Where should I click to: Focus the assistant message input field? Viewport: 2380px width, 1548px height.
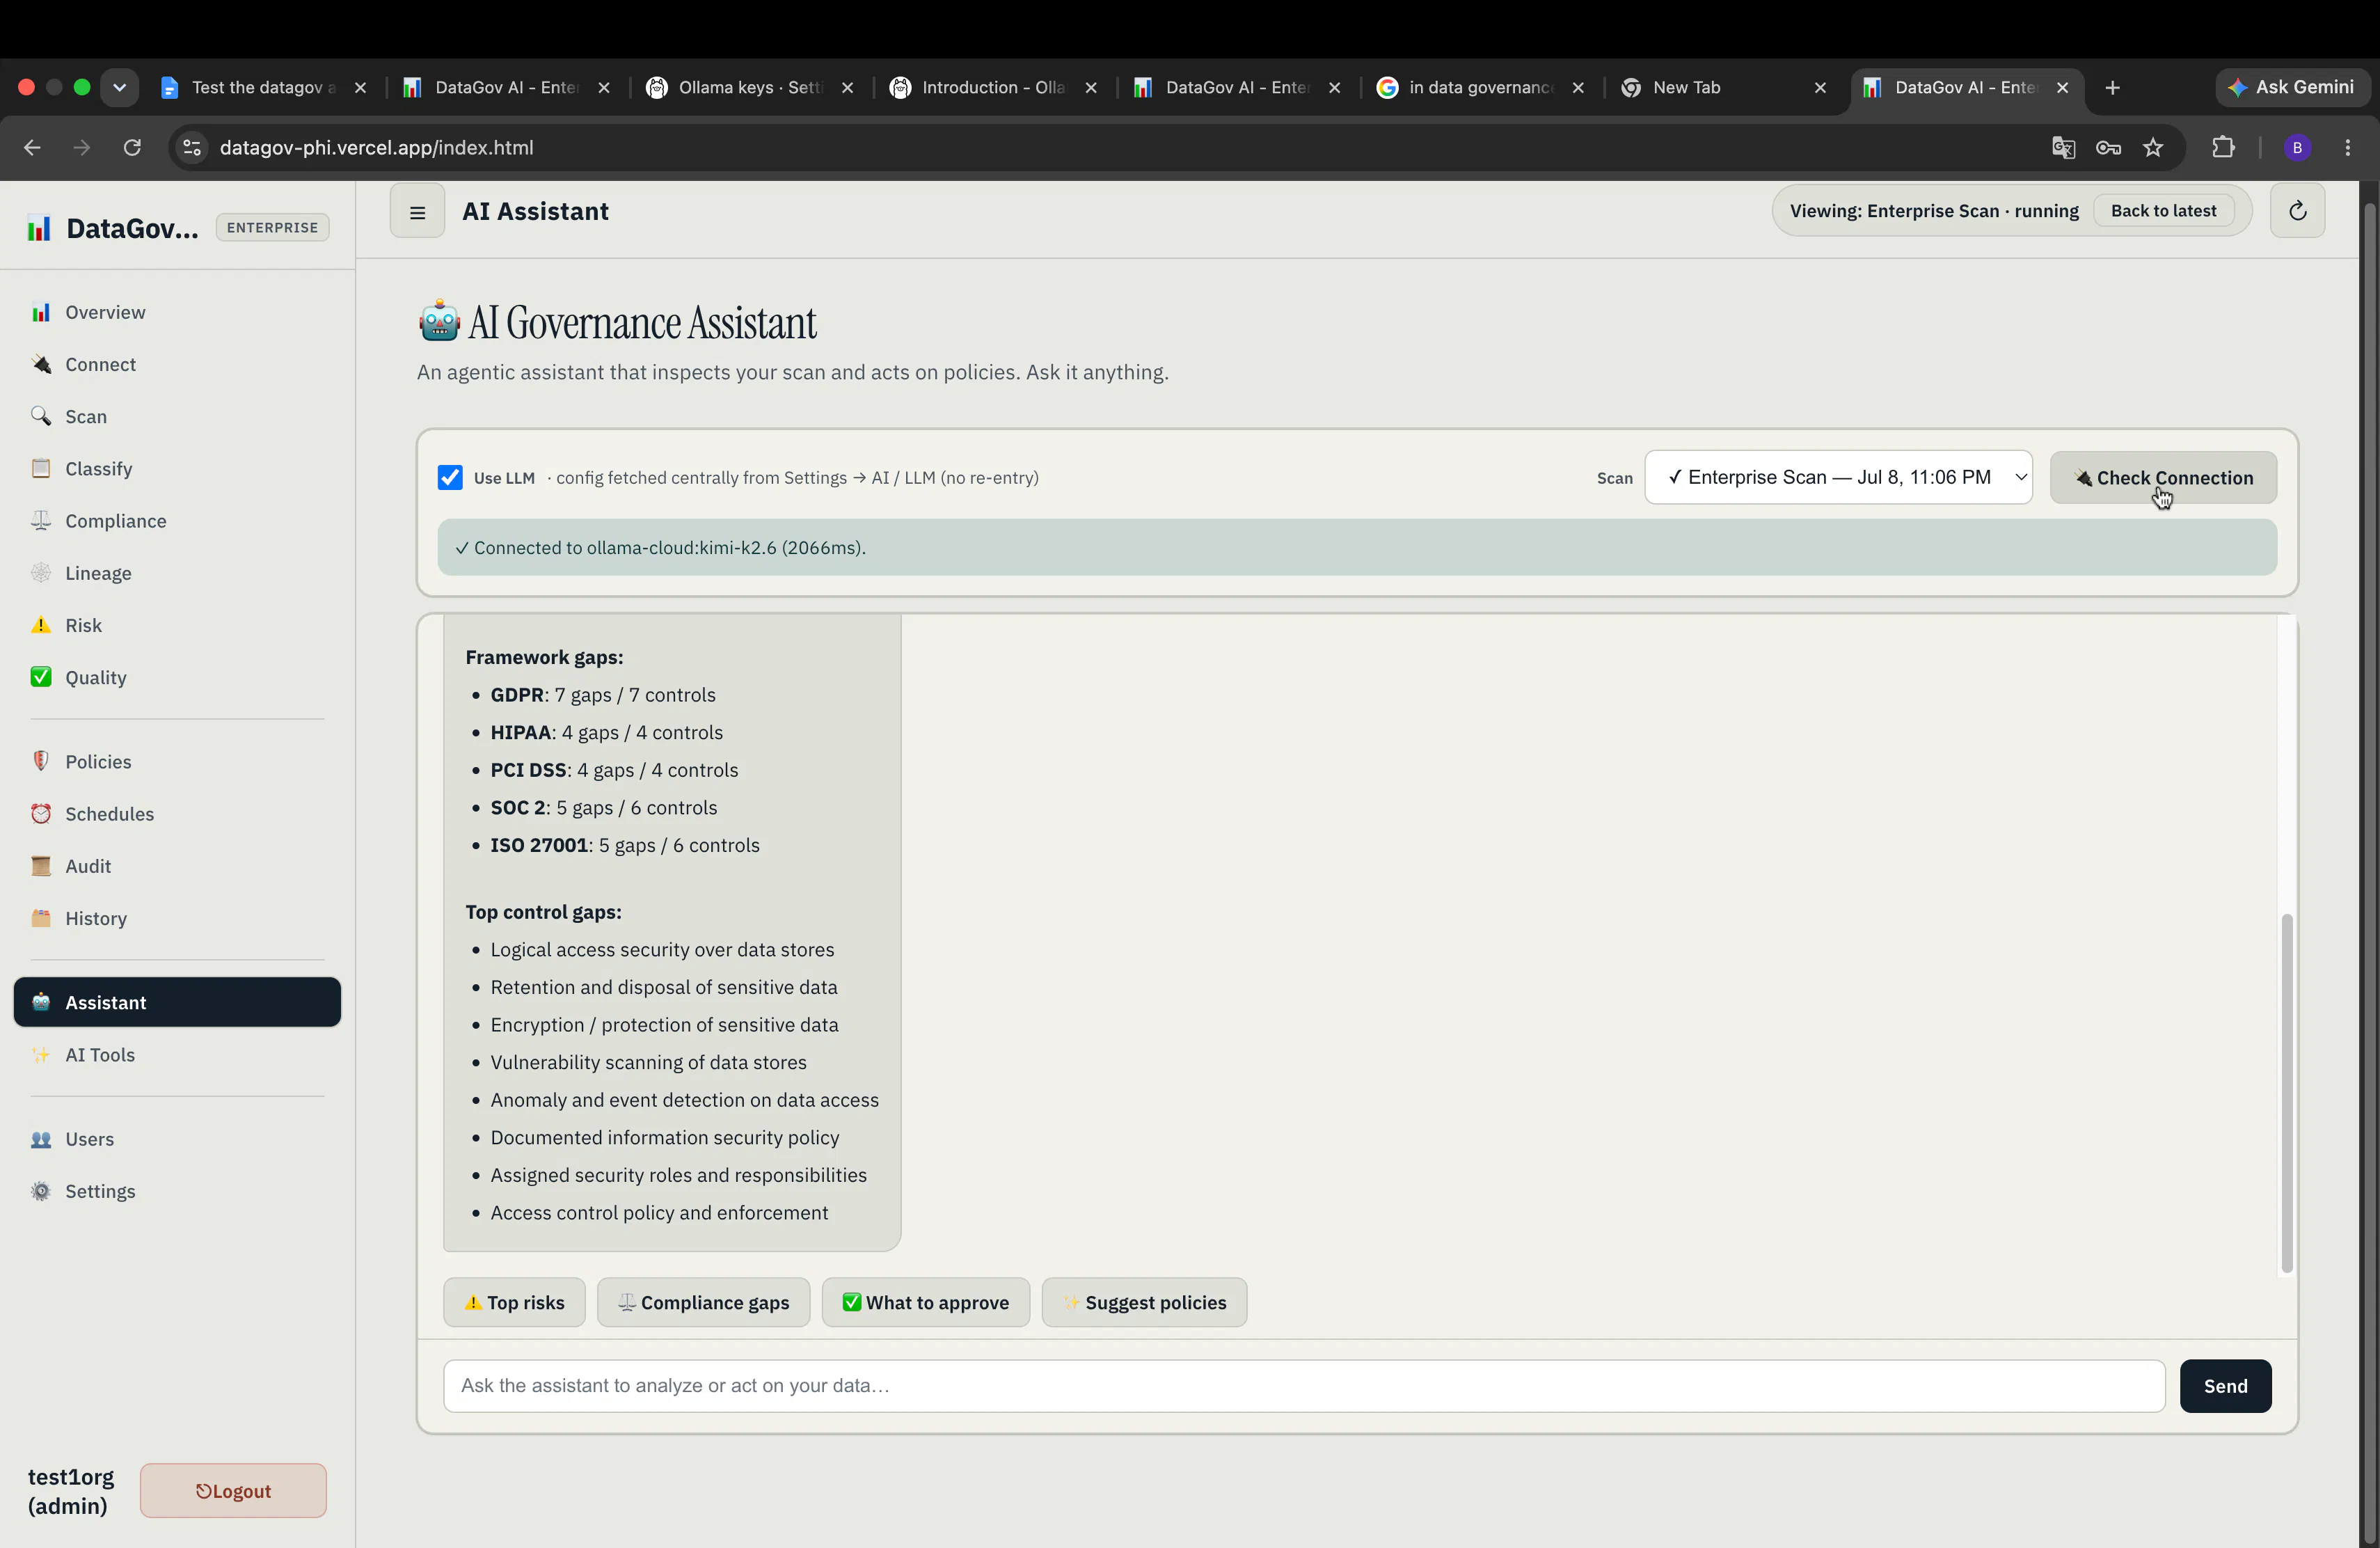(x=1304, y=1386)
